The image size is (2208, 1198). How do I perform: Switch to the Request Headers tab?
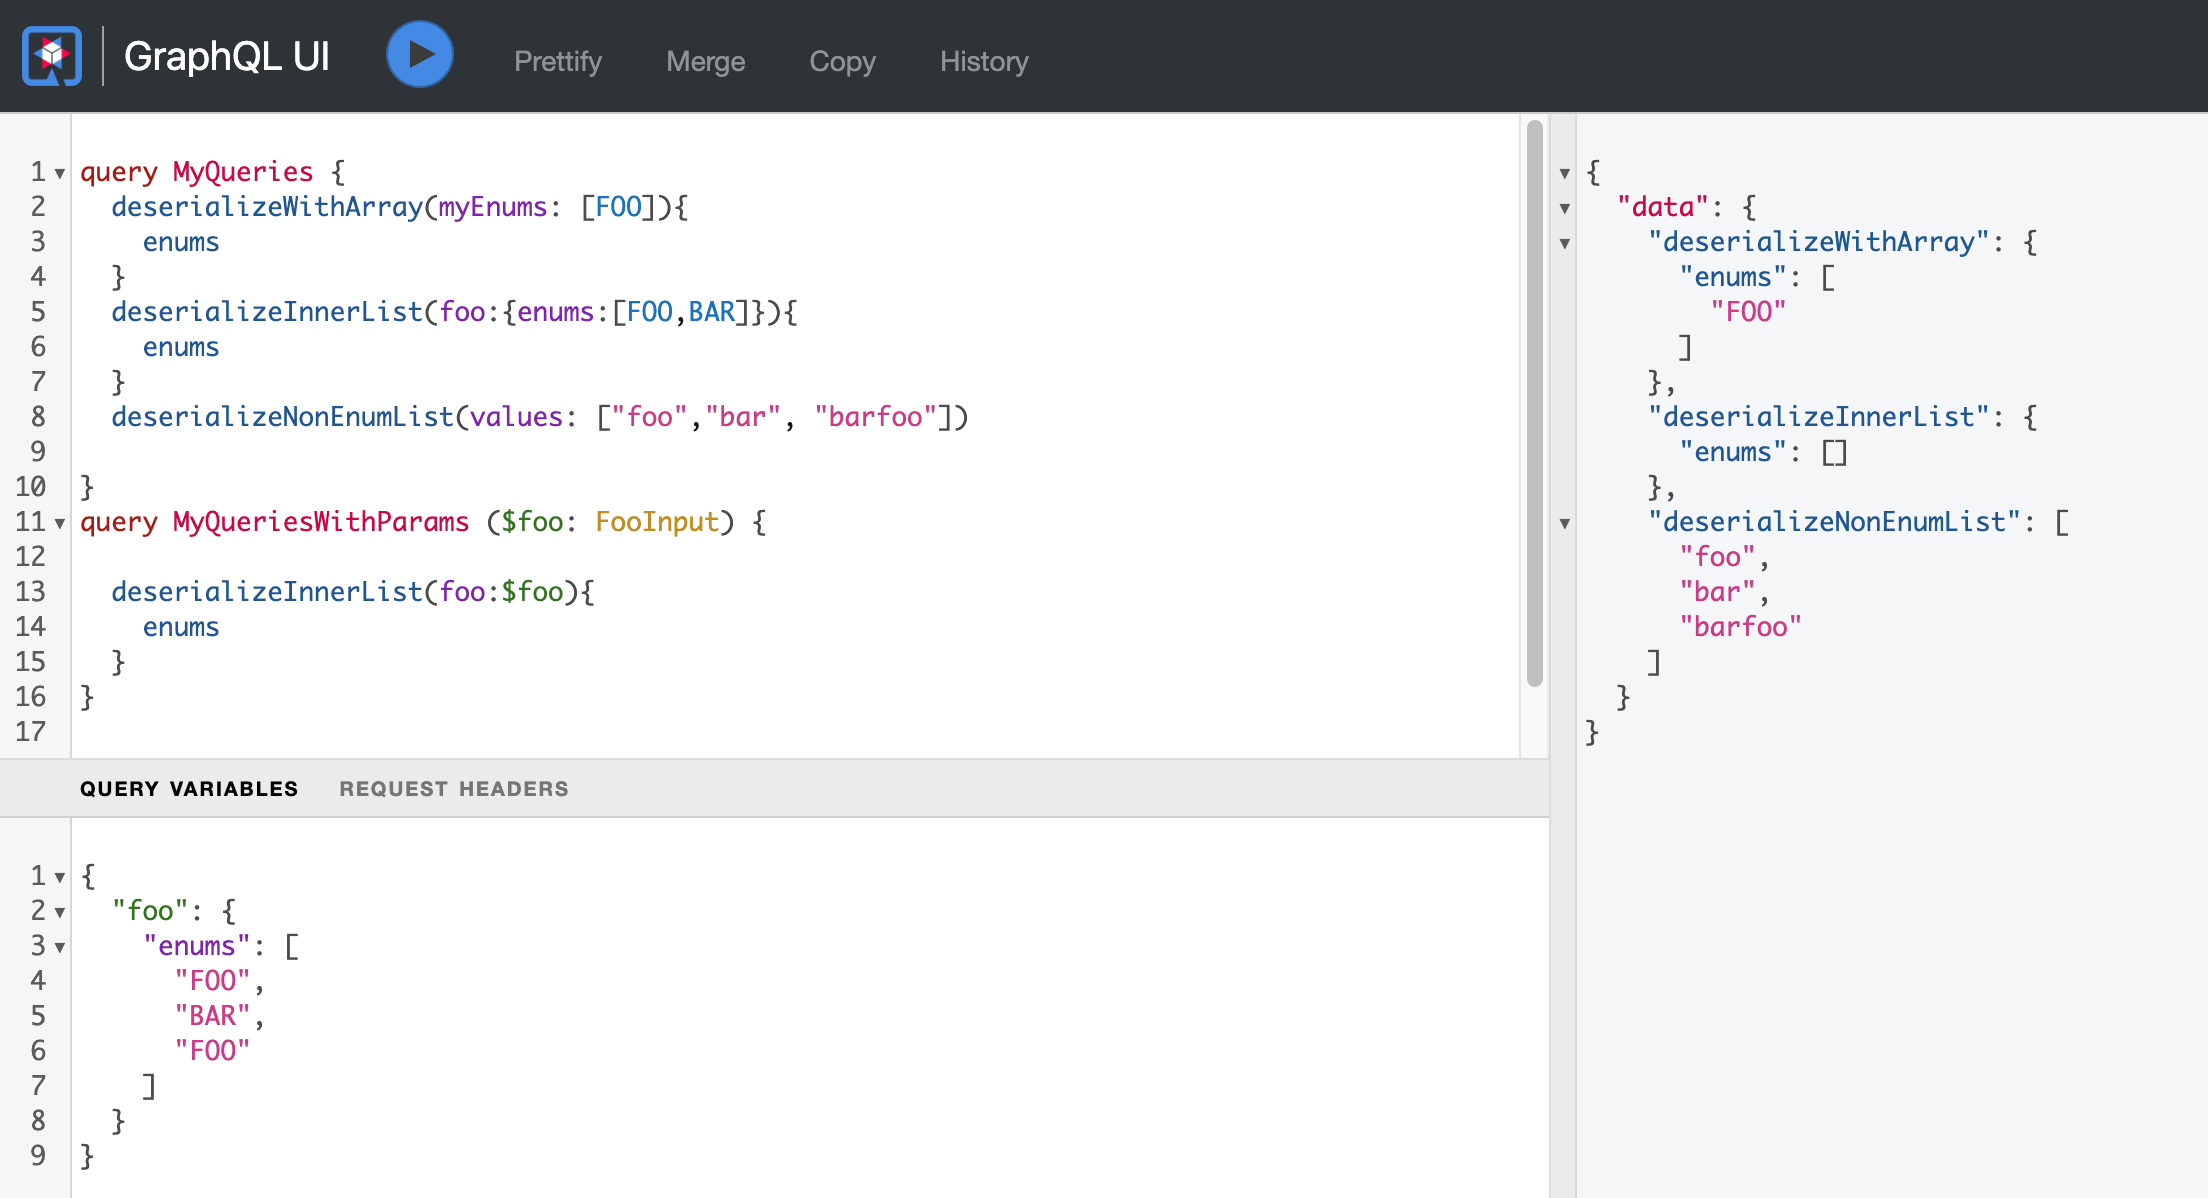point(454,789)
